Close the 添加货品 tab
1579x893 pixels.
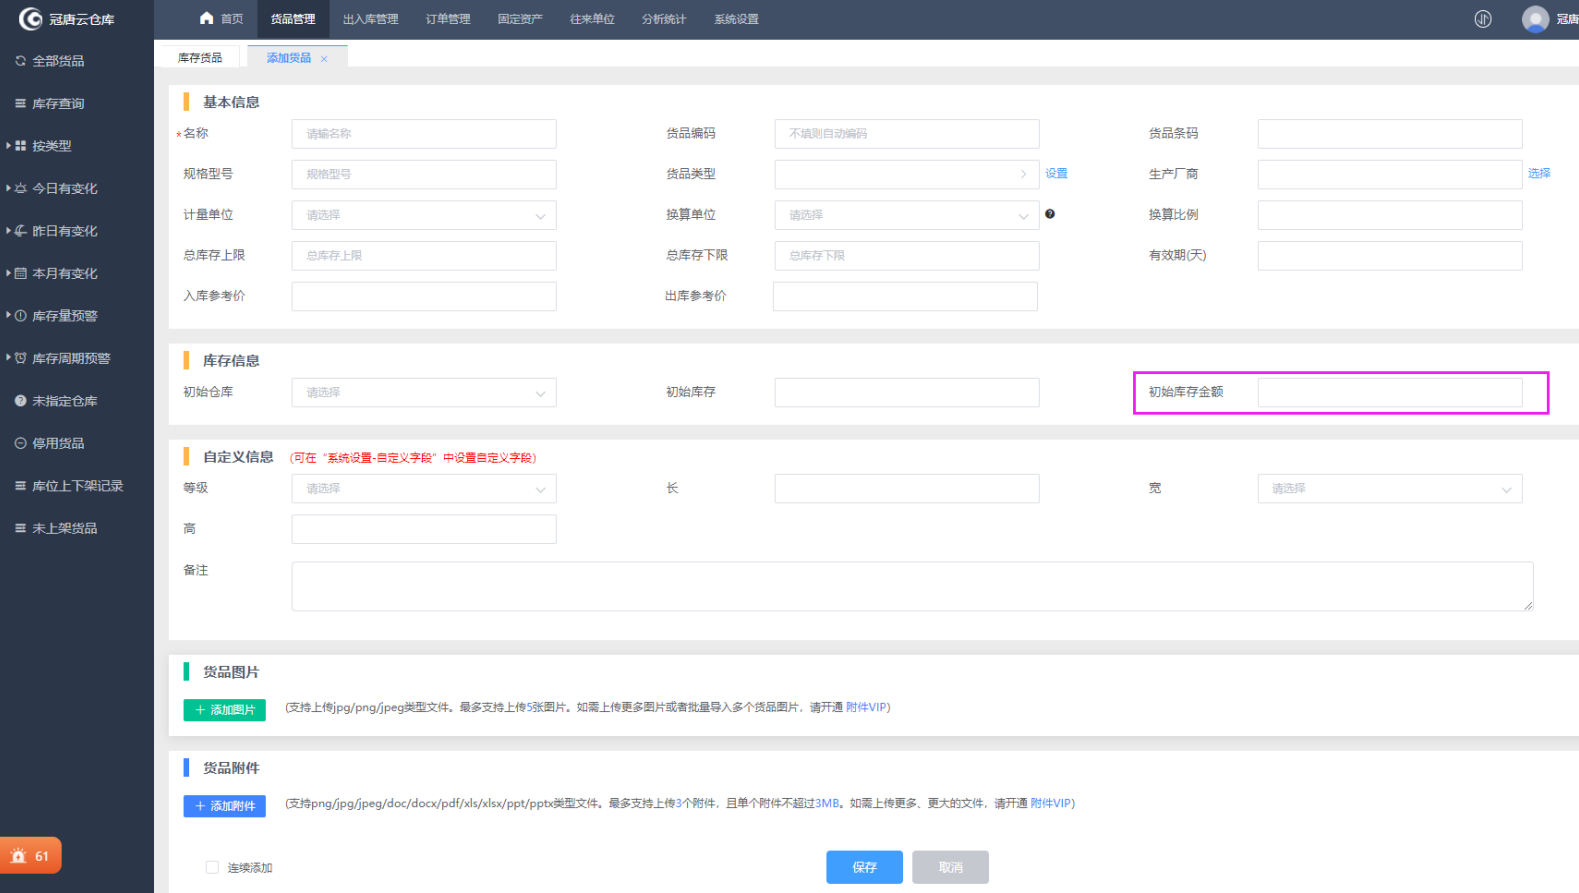click(x=324, y=59)
